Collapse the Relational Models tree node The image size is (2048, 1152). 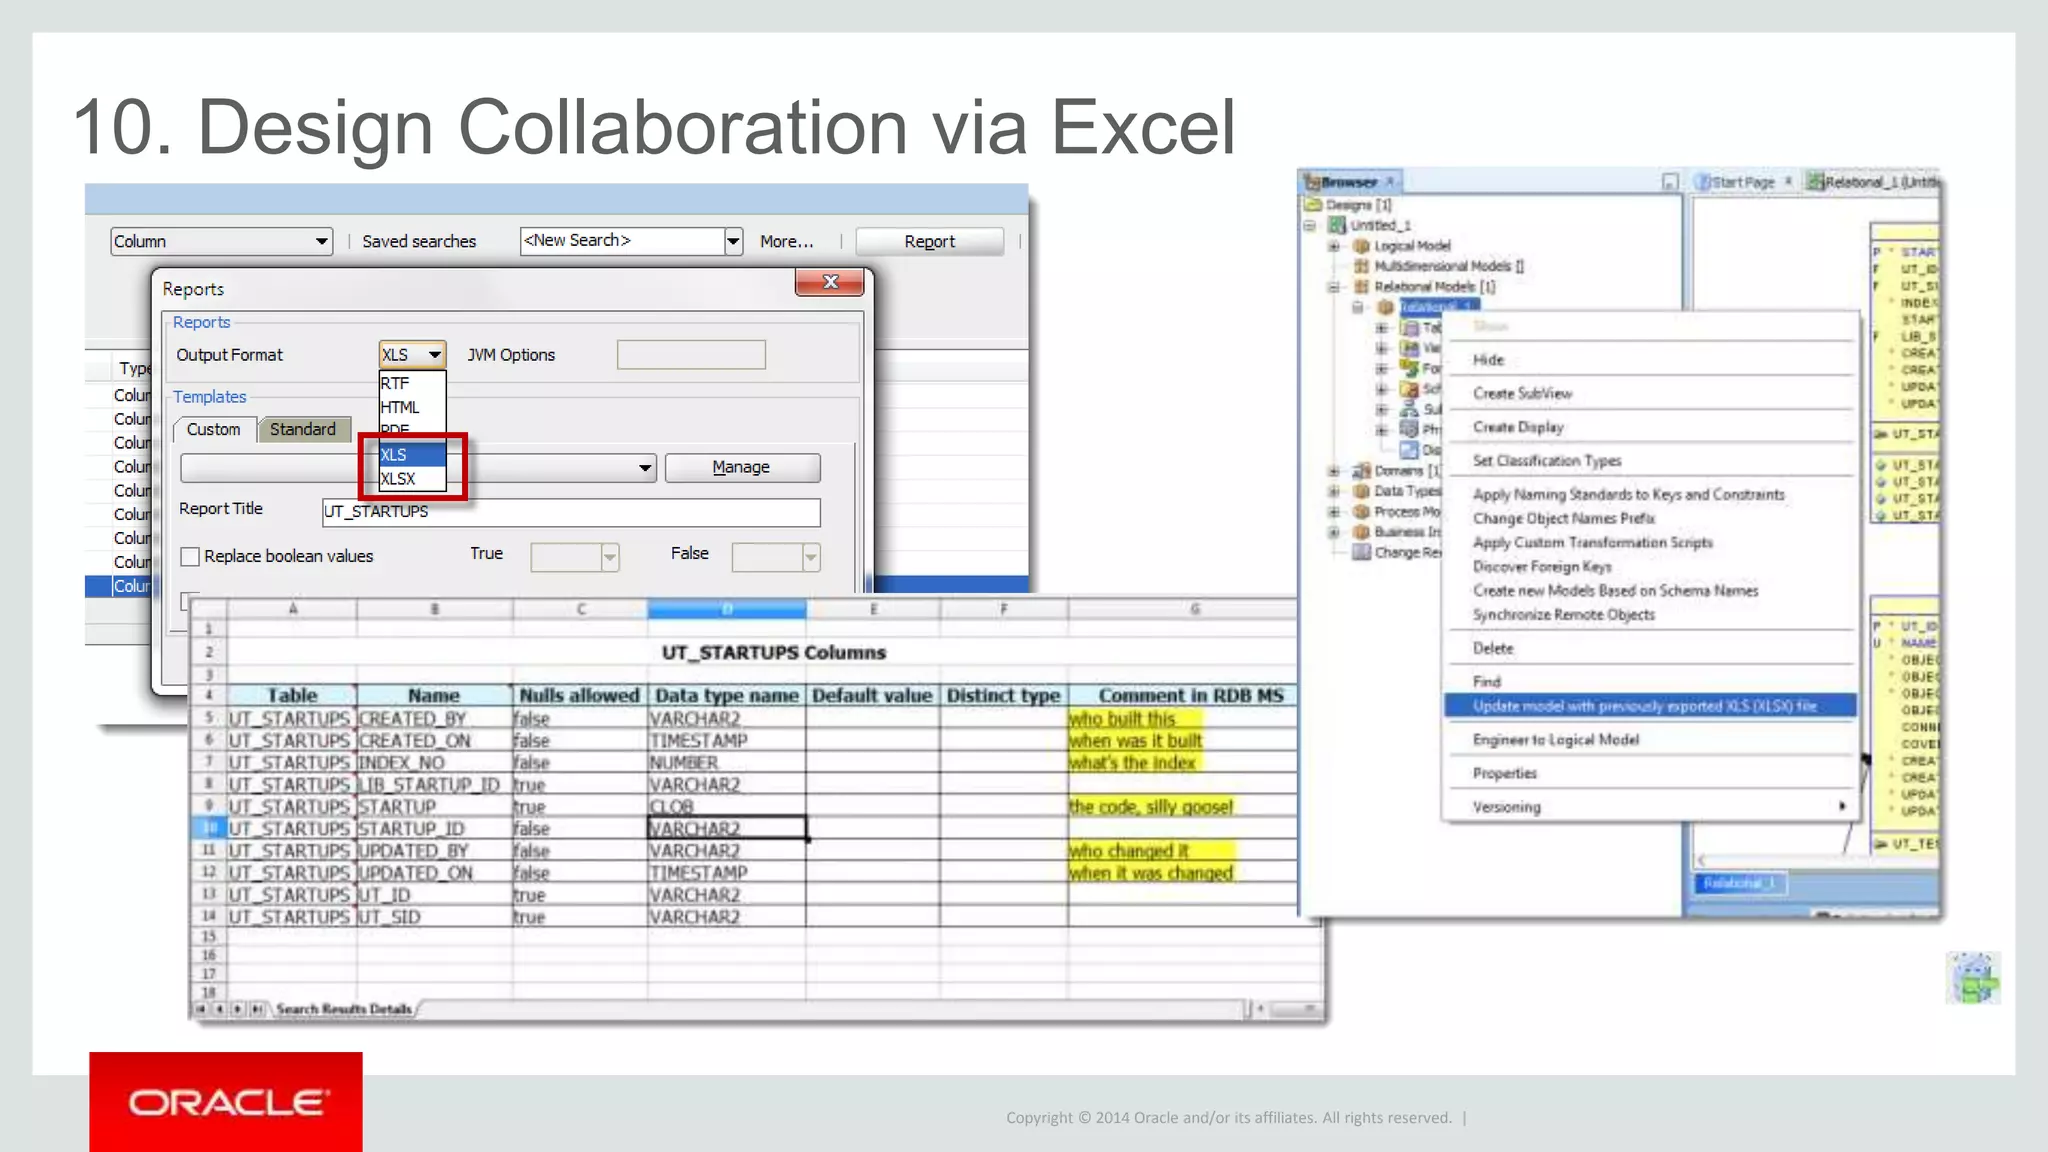pos(1334,287)
